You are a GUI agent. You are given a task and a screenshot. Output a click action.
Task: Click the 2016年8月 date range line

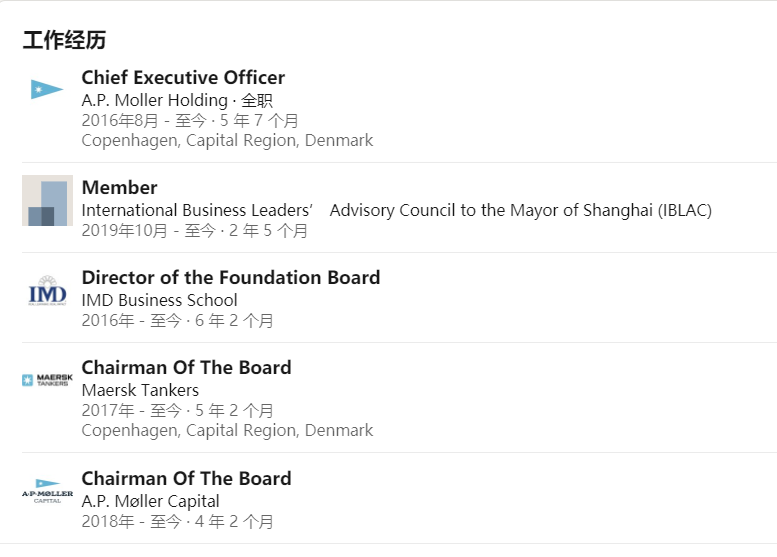[x=190, y=120]
